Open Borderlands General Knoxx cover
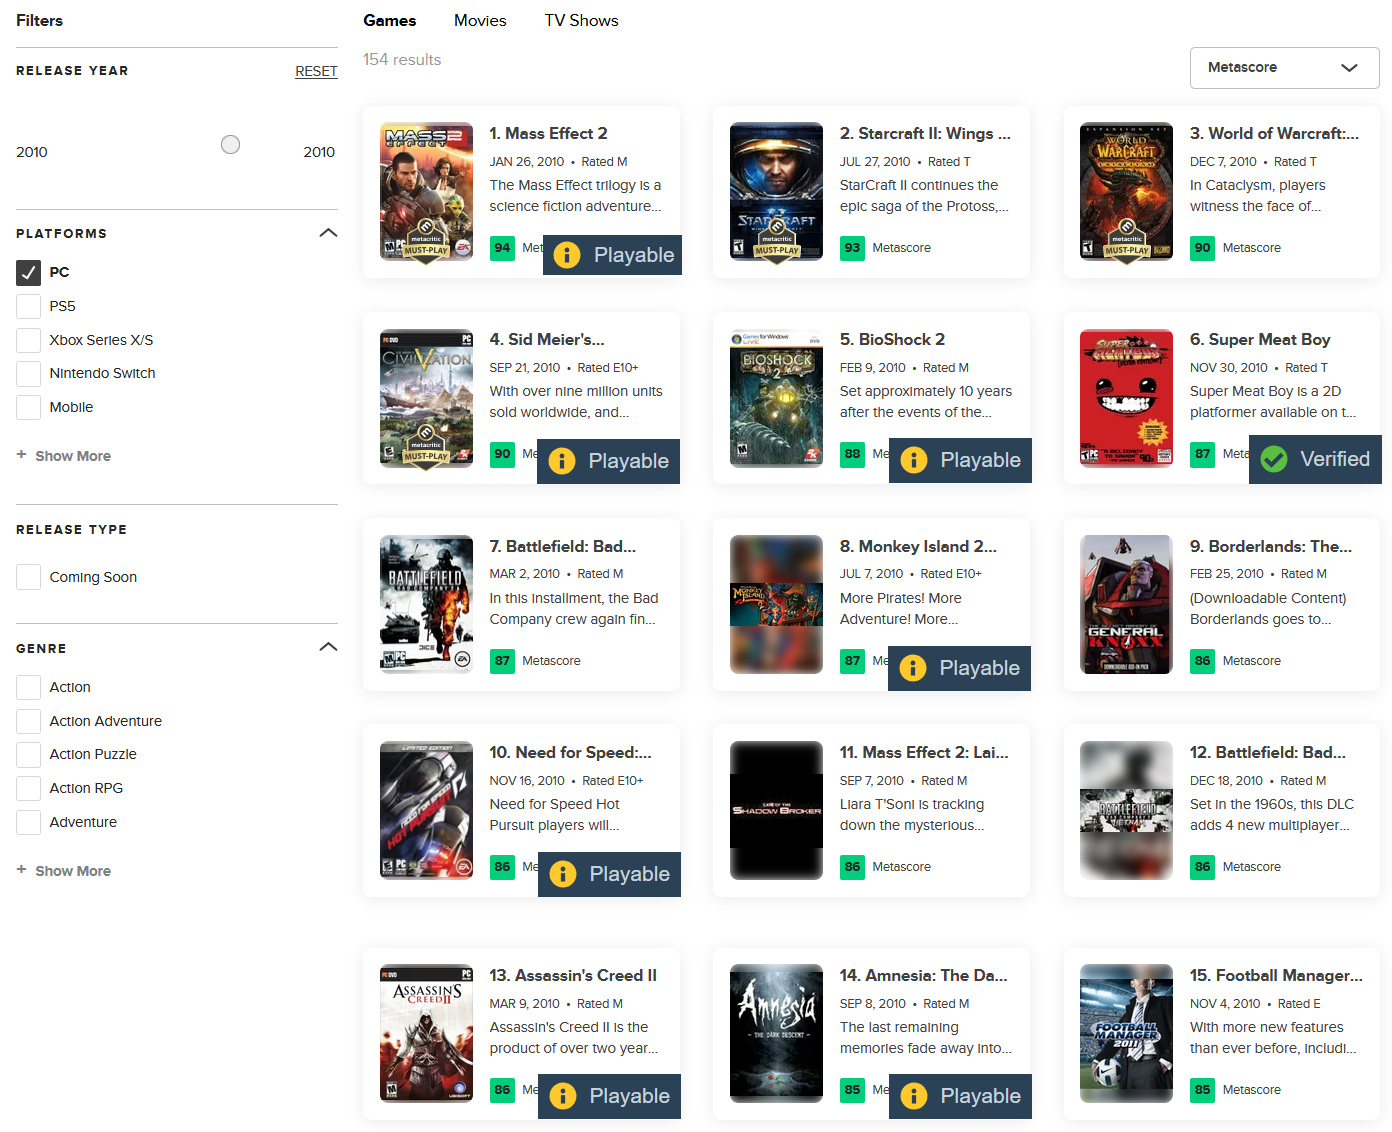Viewport: 1392px width, 1132px height. click(1126, 604)
